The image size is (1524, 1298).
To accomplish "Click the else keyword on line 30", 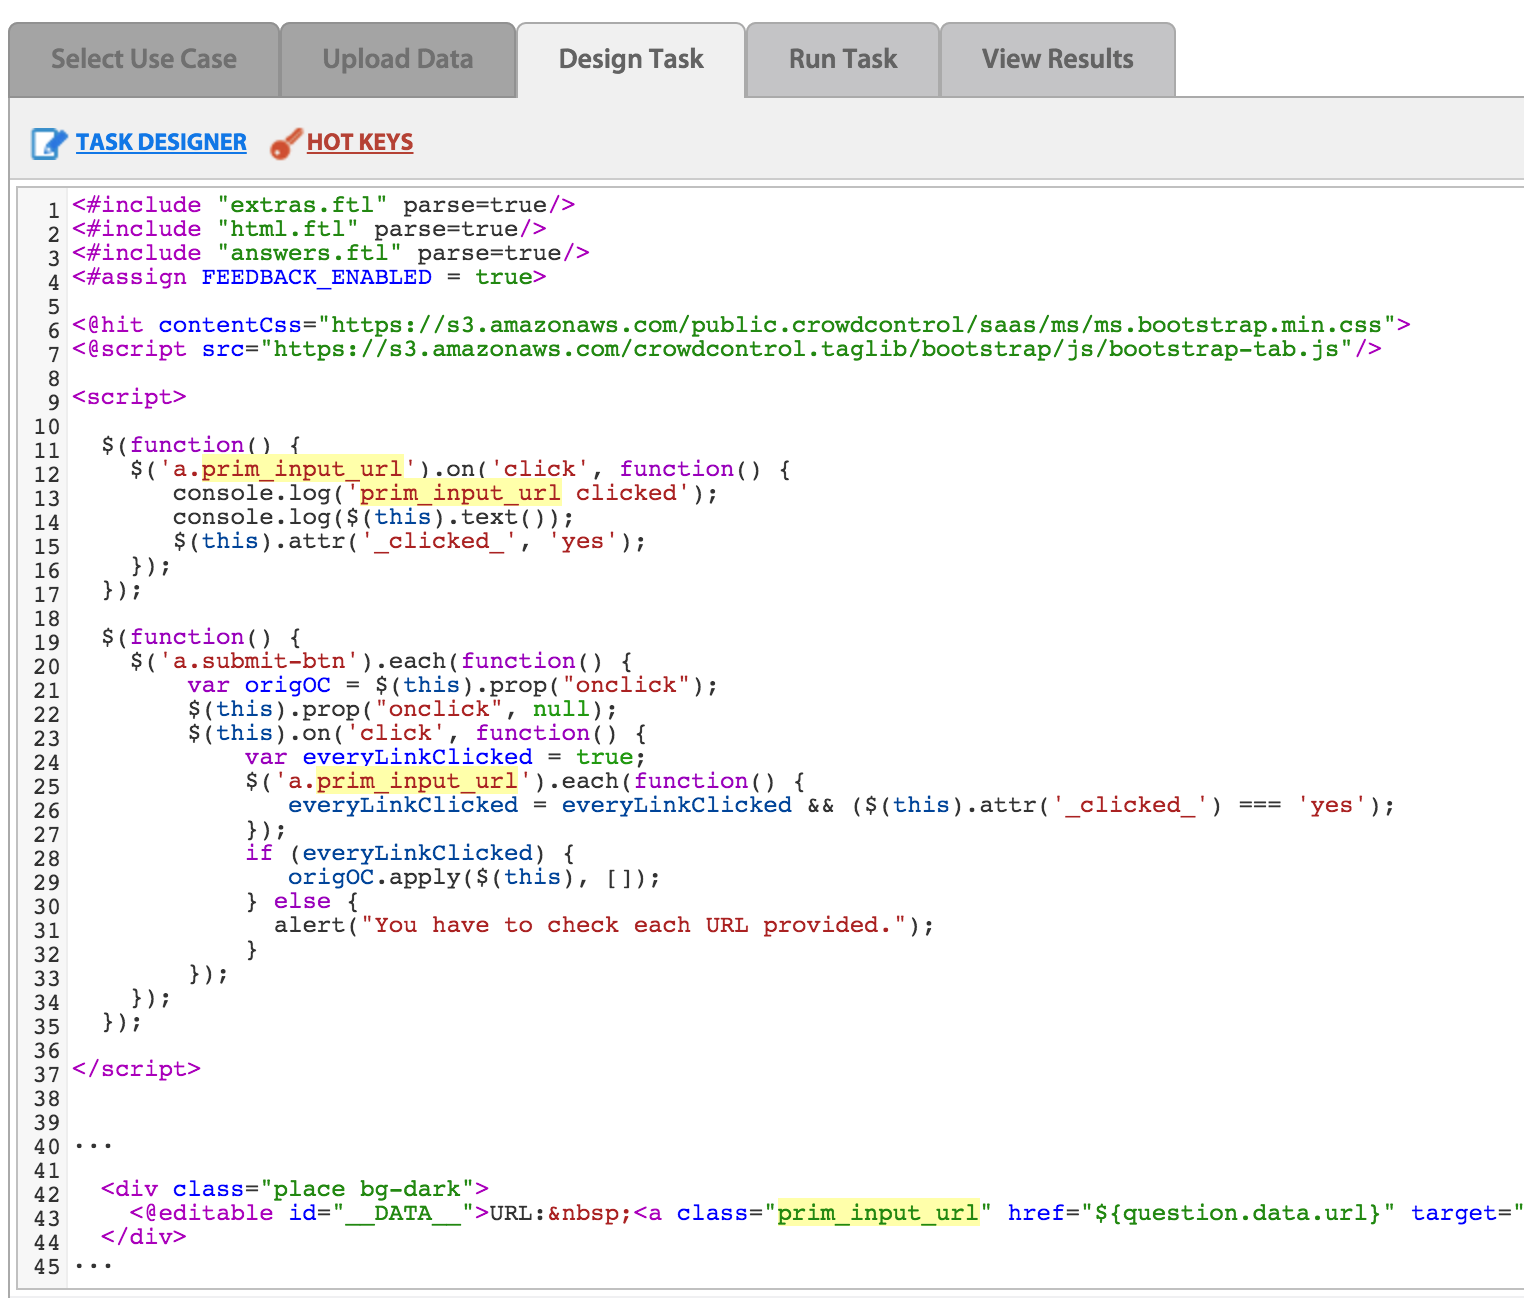I will coord(302,901).
